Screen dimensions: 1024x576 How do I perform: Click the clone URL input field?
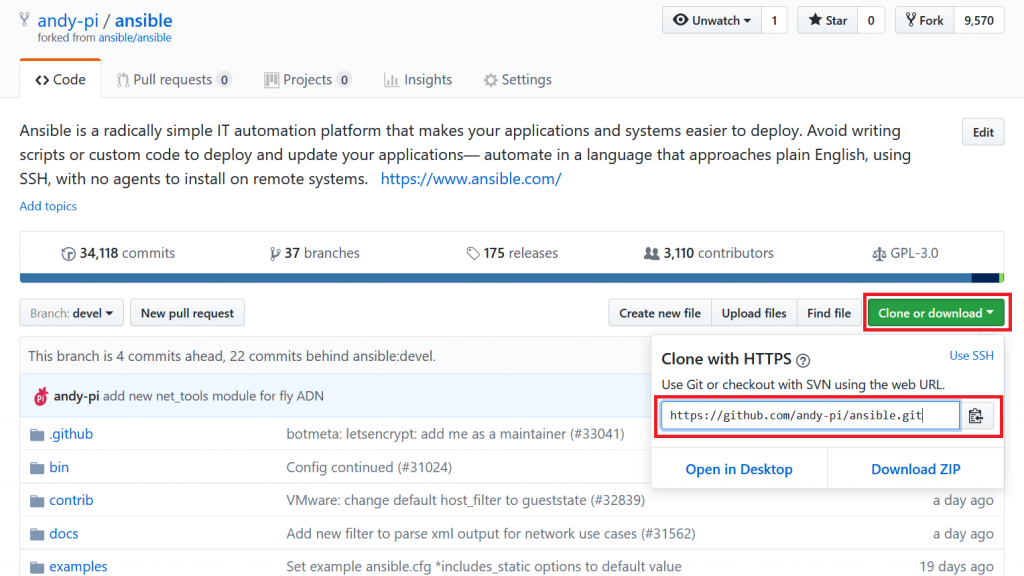tap(810, 416)
